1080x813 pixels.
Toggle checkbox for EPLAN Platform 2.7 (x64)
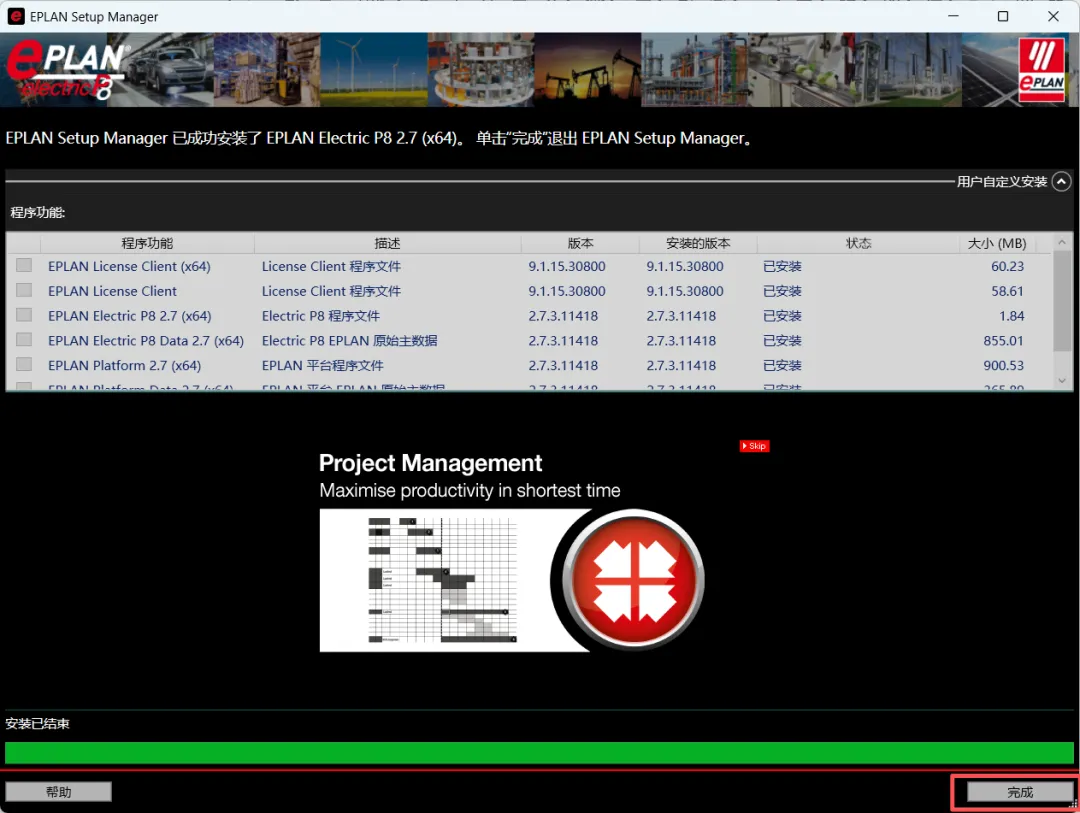coord(24,364)
